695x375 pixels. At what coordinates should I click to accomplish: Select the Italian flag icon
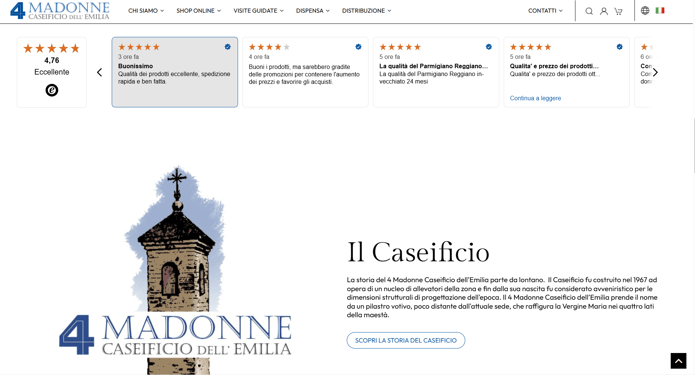tap(660, 10)
